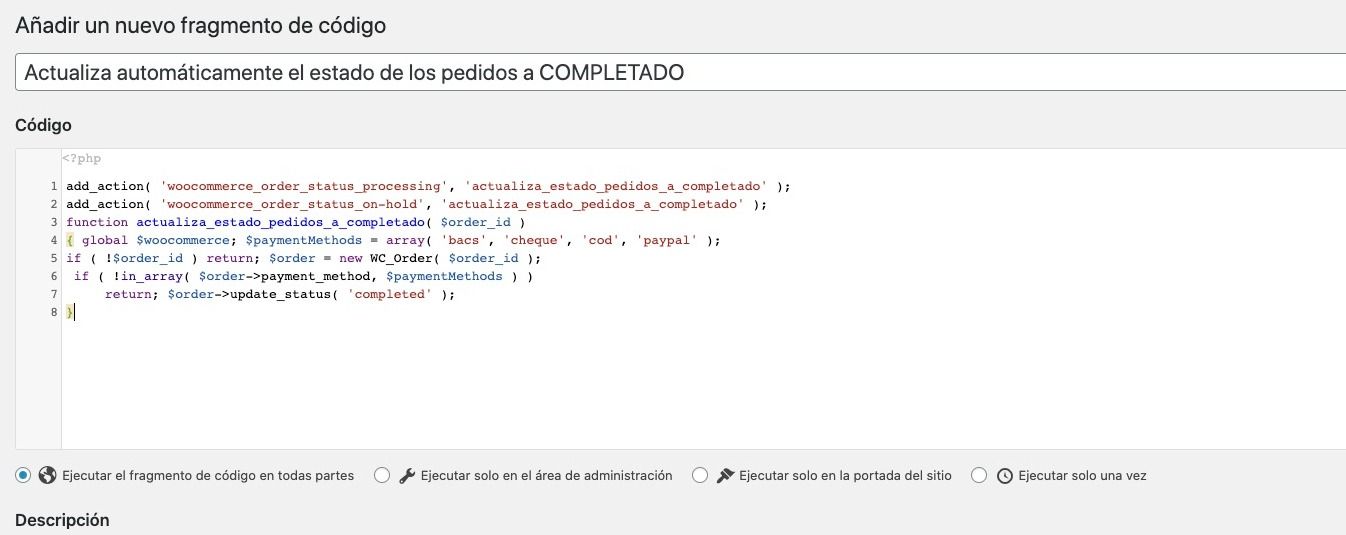Click the 'Descripción' heading

click(62, 520)
